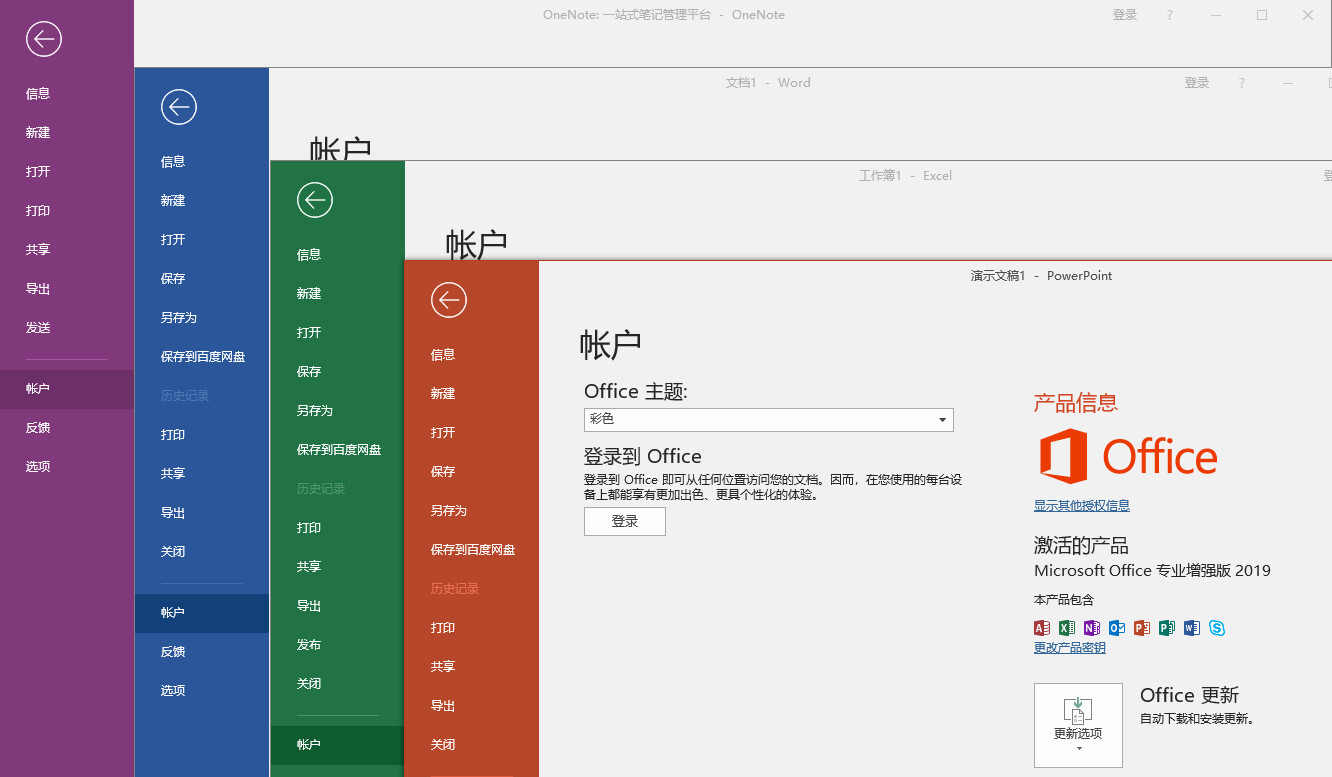The width and height of the screenshot is (1332, 777).
Task: Click the 登录 sign-in button in PowerPoint
Action: (625, 521)
